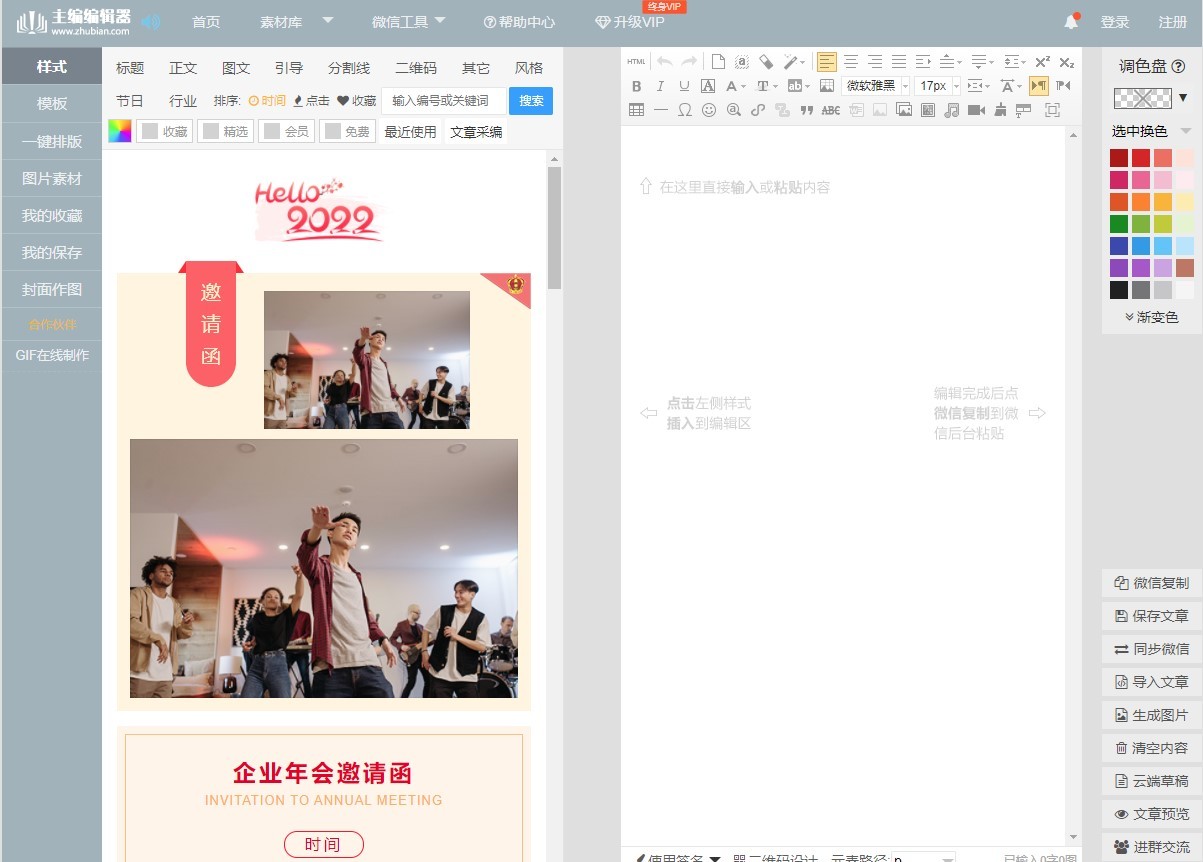Expand the 微信工具 menu
This screenshot has height=862, width=1203.
pyautogui.click(x=408, y=22)
